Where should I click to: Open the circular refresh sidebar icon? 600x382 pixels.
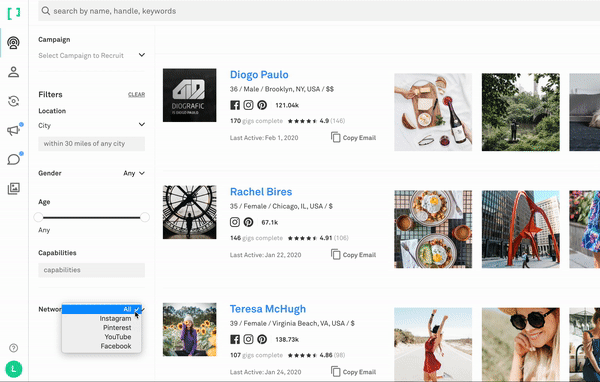click(13, 101)
